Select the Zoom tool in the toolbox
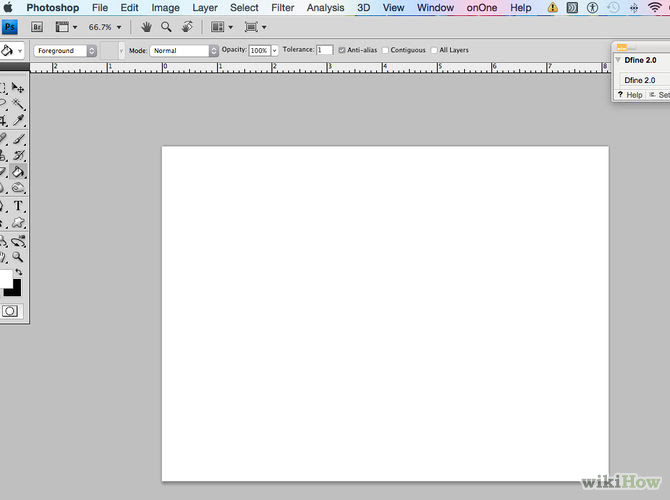Image resolution: width=670 pixels, height=500 pixels. point(18,257)
